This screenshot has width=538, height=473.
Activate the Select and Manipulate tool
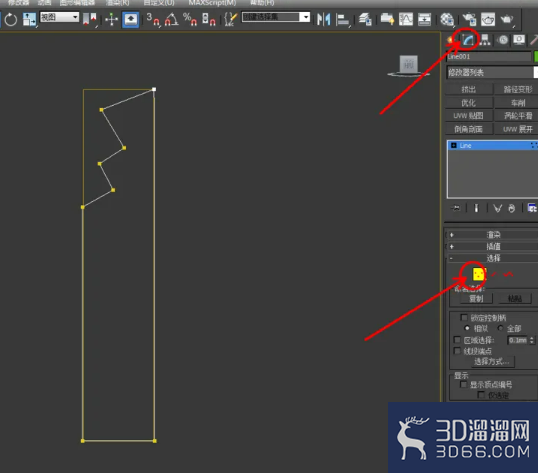click(x=112, y=19)
